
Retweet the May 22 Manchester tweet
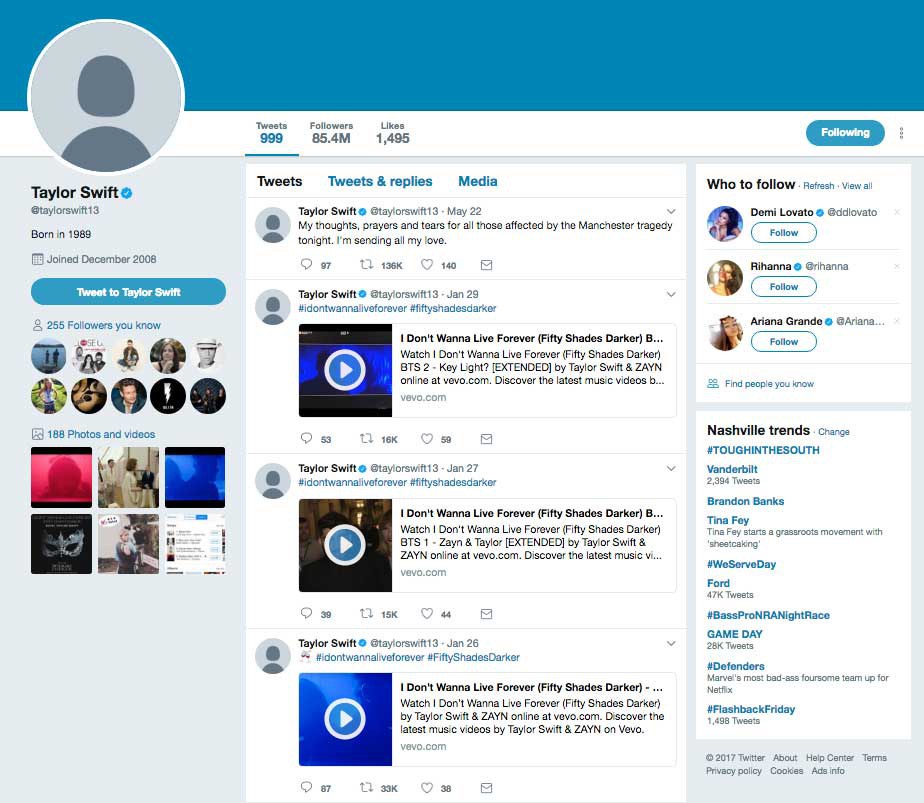coord(367,265)
